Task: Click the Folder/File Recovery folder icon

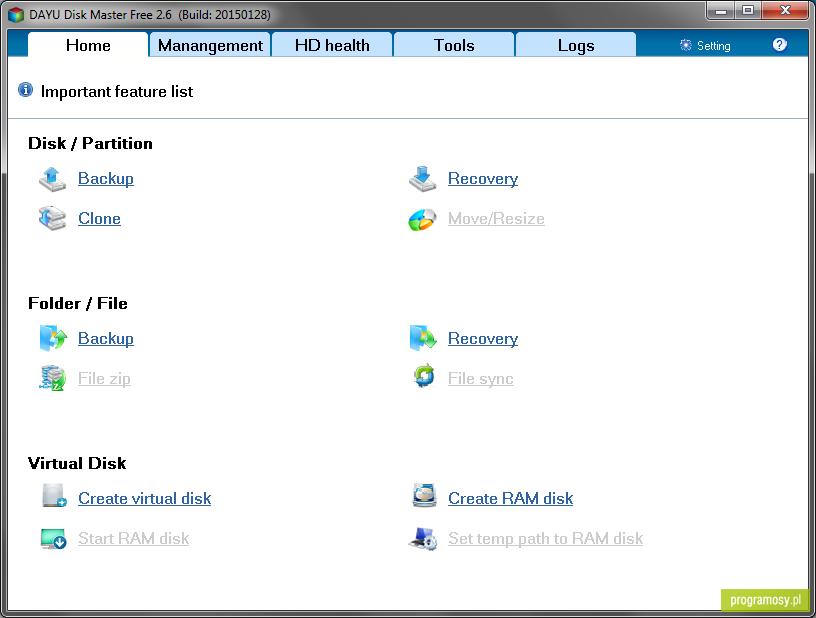Action: (423, 338)
